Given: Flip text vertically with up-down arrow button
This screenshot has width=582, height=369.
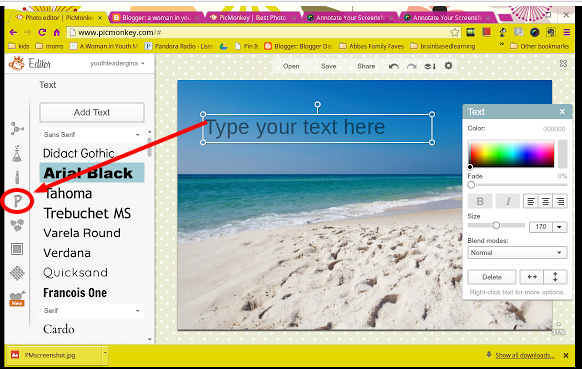Looking at the screenshot, I should pyautogui.click(x=555, y=277).
